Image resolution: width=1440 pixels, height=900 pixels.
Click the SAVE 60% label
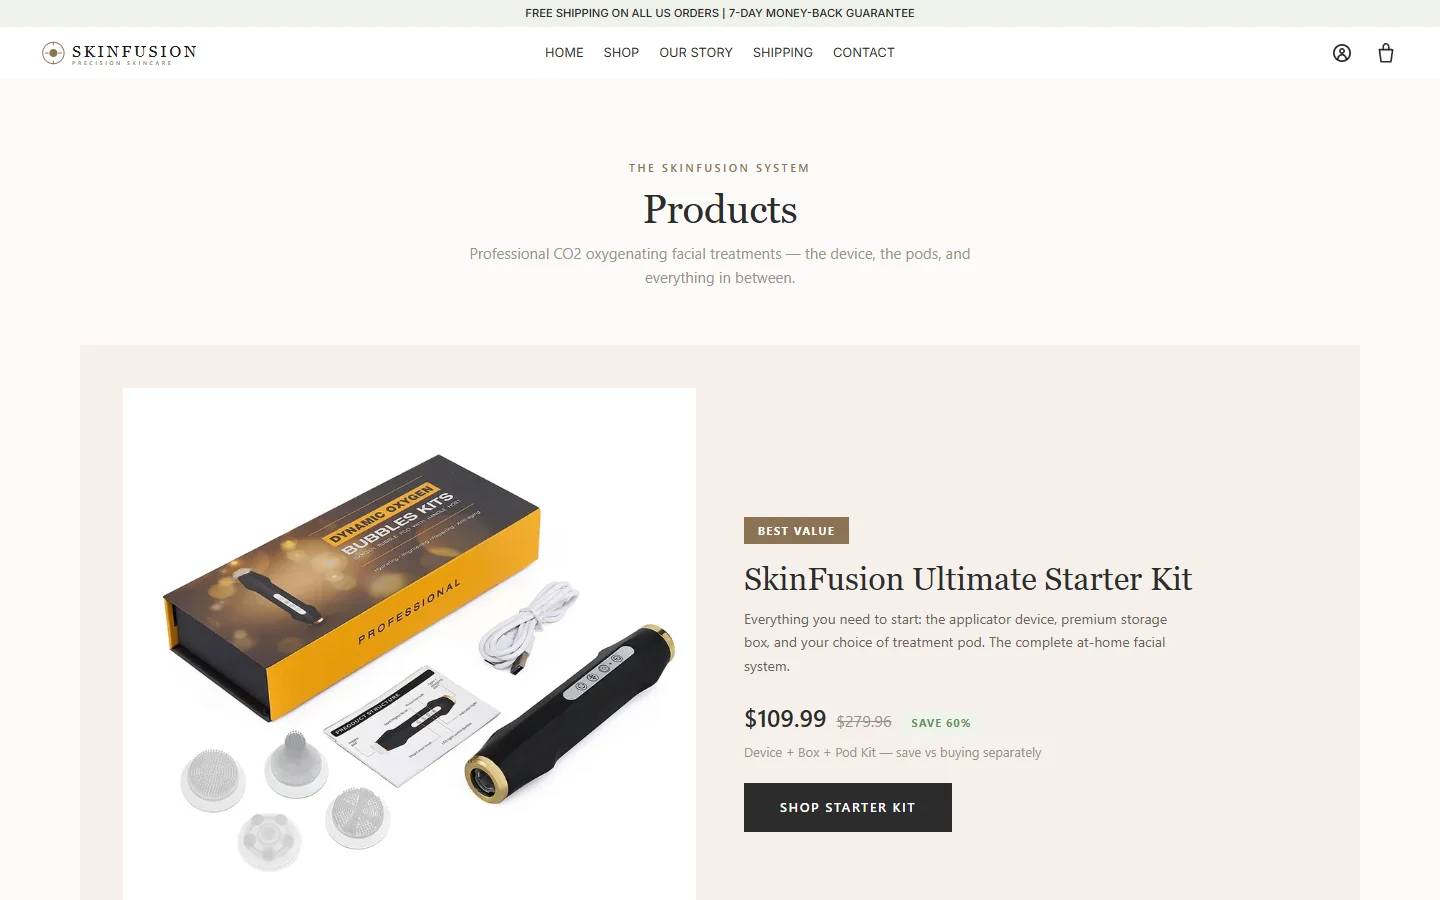click(x=941, y=723)
